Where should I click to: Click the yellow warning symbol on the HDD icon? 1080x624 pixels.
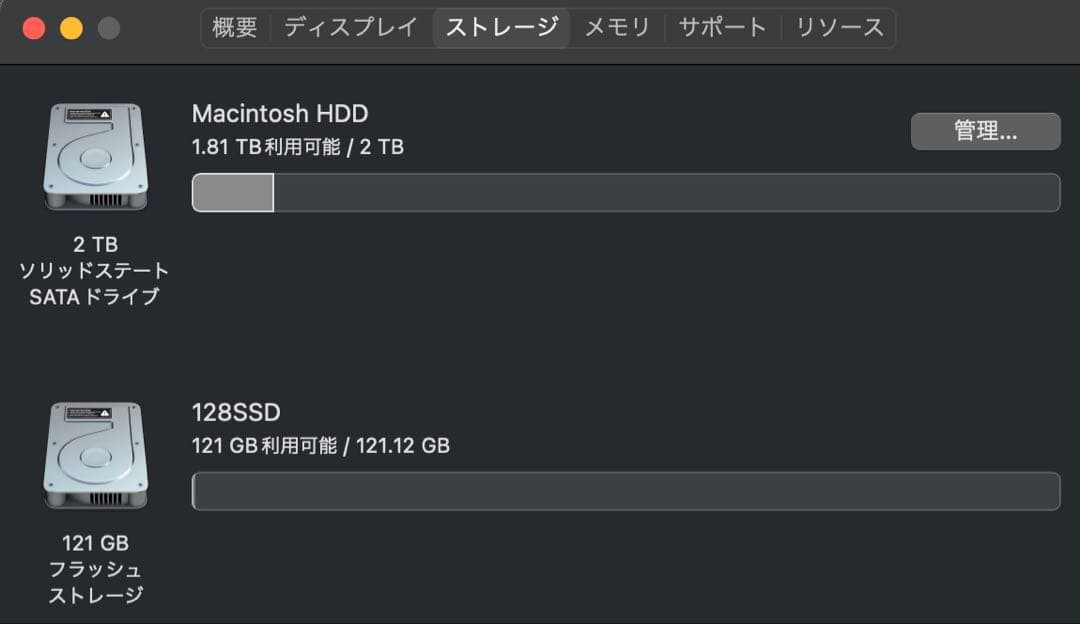(104, 113)
